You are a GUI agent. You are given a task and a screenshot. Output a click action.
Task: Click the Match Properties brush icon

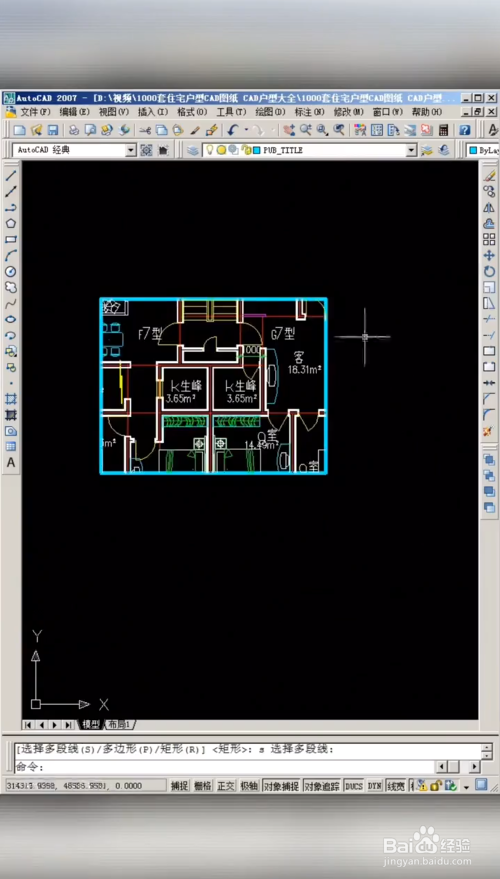[195, 130]
